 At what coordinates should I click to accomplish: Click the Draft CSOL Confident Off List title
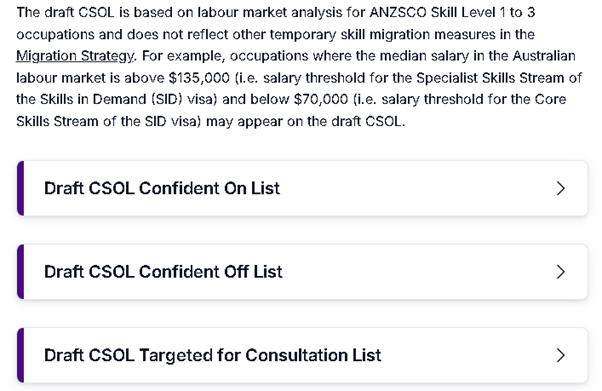click(163, 272)
